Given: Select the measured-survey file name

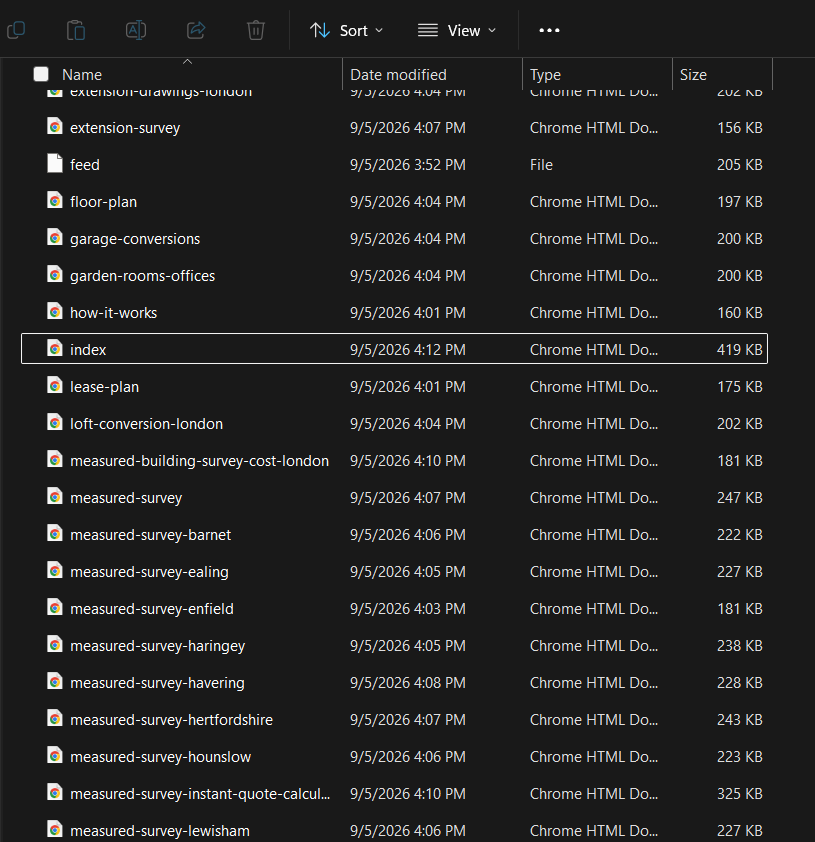Looking at the screenshot, I should click(126, 498).
